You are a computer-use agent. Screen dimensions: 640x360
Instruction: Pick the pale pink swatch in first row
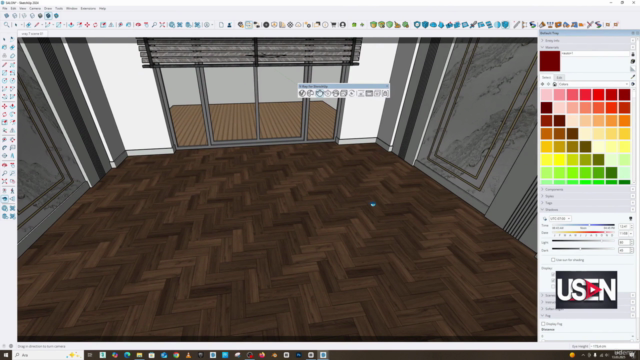point(547,95)
